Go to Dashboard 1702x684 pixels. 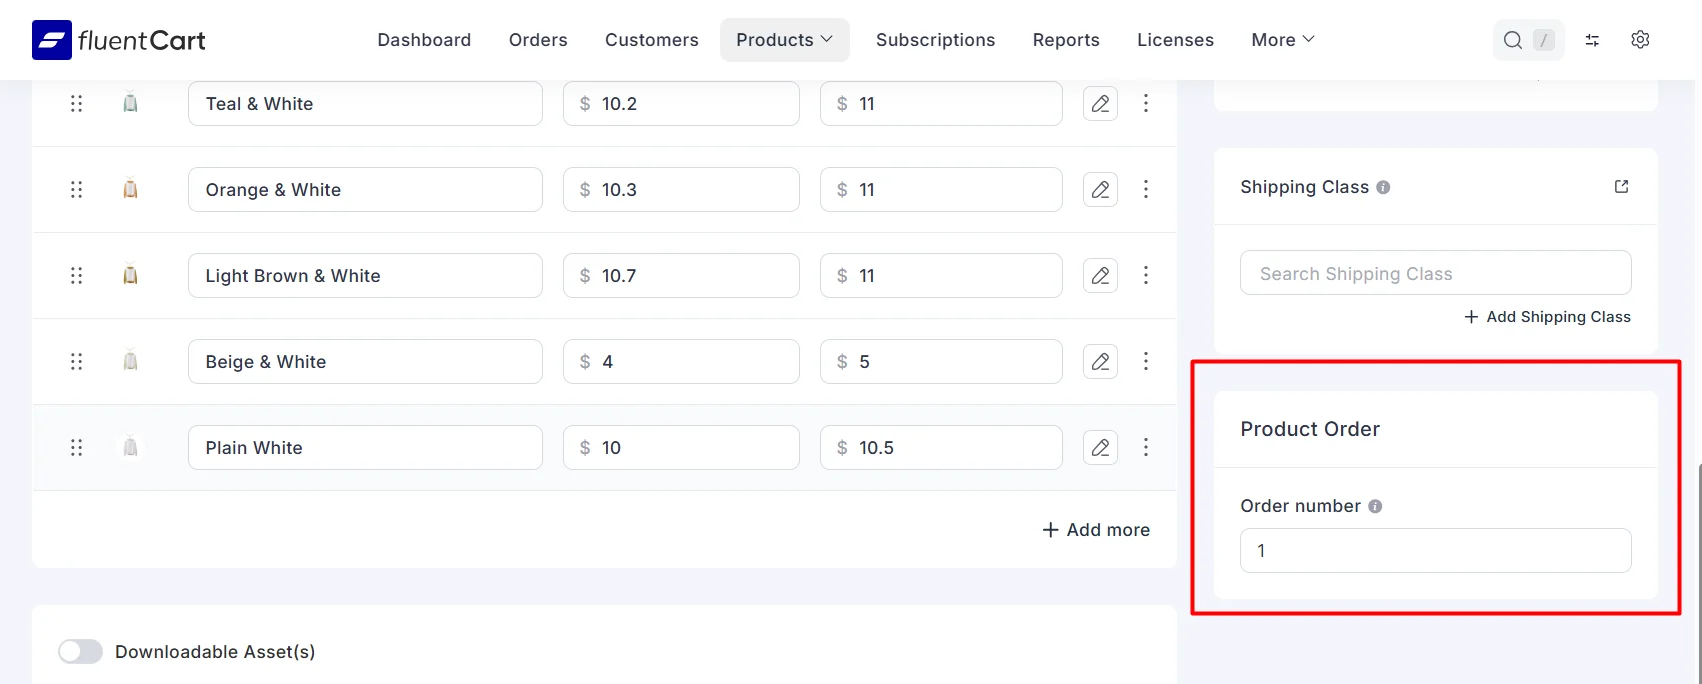click(424, 40)
